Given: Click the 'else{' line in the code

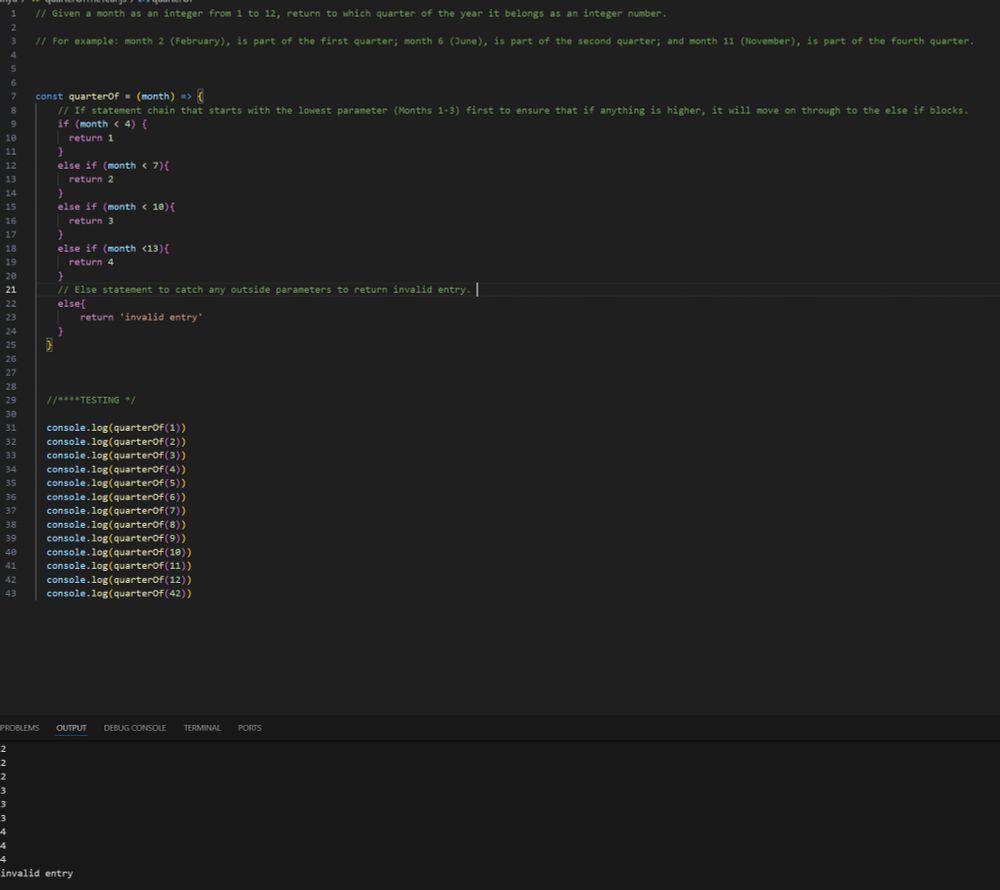Looking at the screenshot, I should tap(71, 303).
